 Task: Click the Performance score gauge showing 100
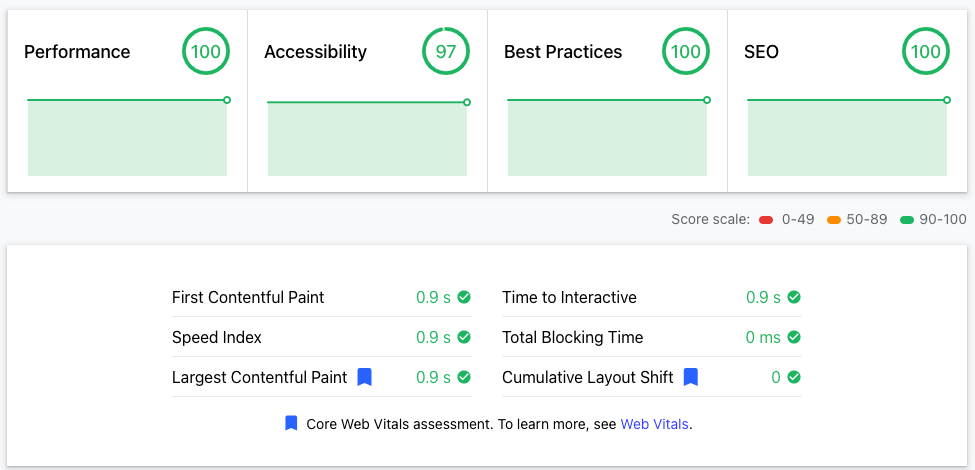(206, 52)
